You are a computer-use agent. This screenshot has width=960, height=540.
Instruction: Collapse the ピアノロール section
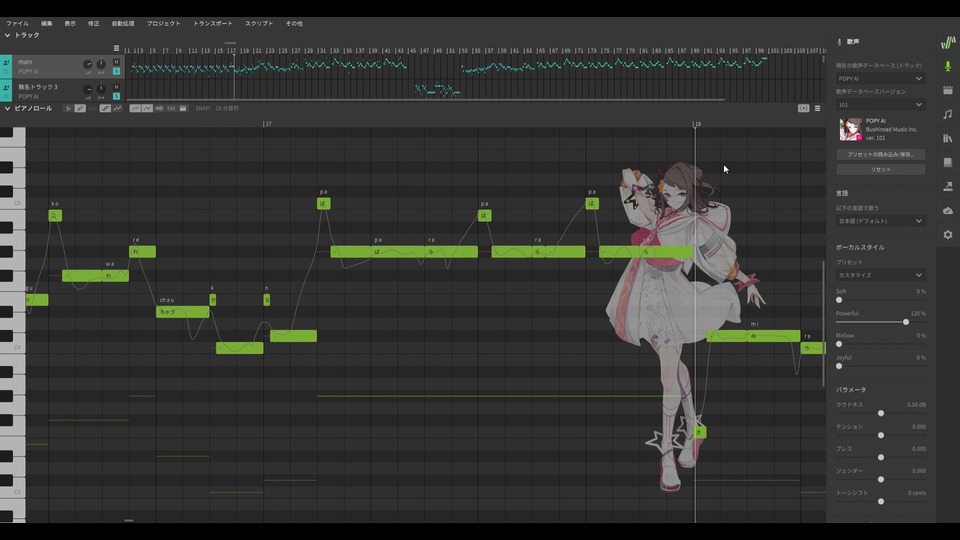[x=7, y=108]
